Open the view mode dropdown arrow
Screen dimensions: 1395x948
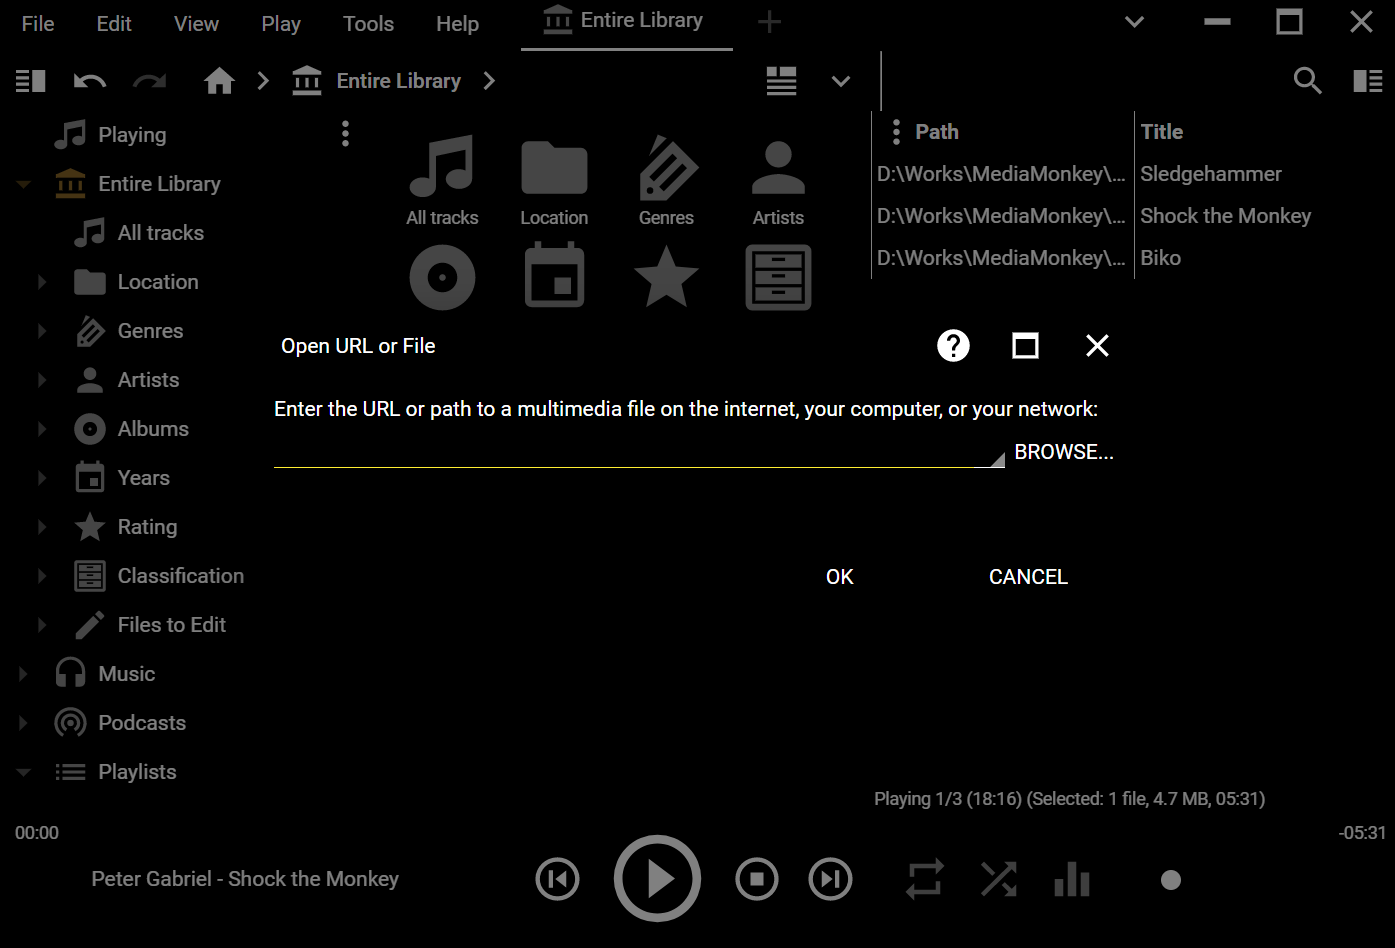click(x=841, y=81)
